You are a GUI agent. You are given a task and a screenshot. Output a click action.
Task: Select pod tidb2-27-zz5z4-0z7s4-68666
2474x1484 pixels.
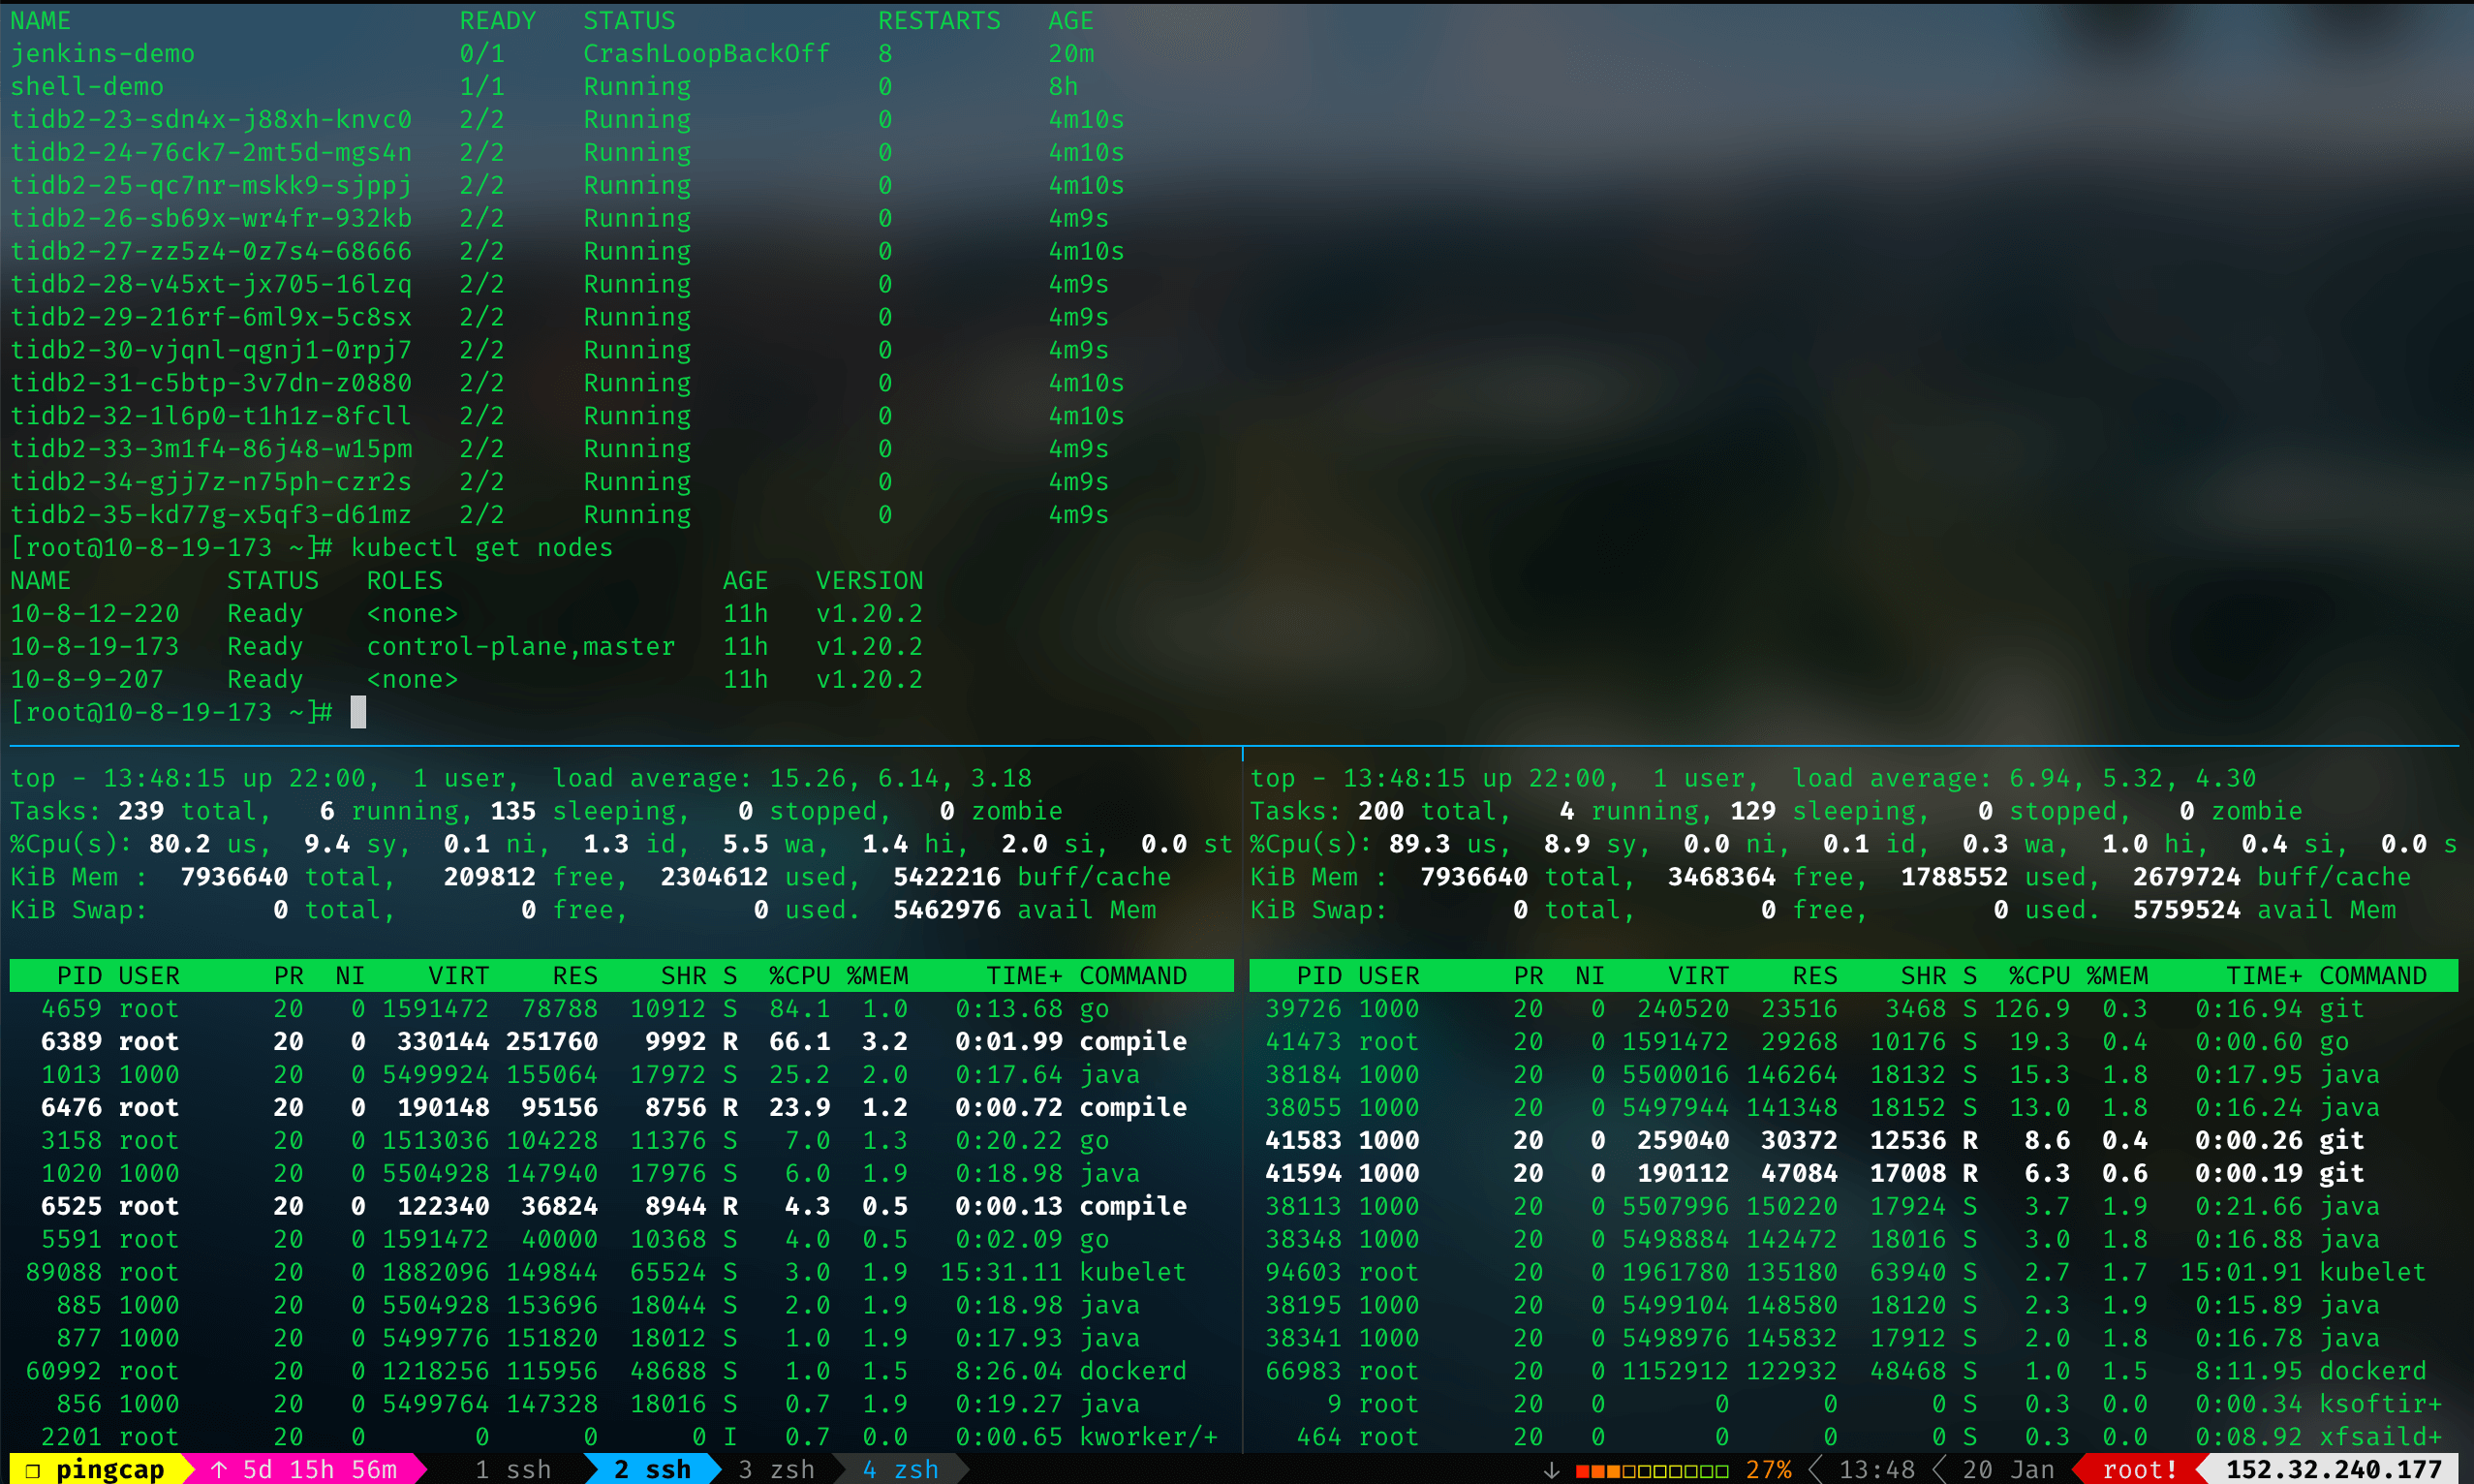click(x=211, y=251)
